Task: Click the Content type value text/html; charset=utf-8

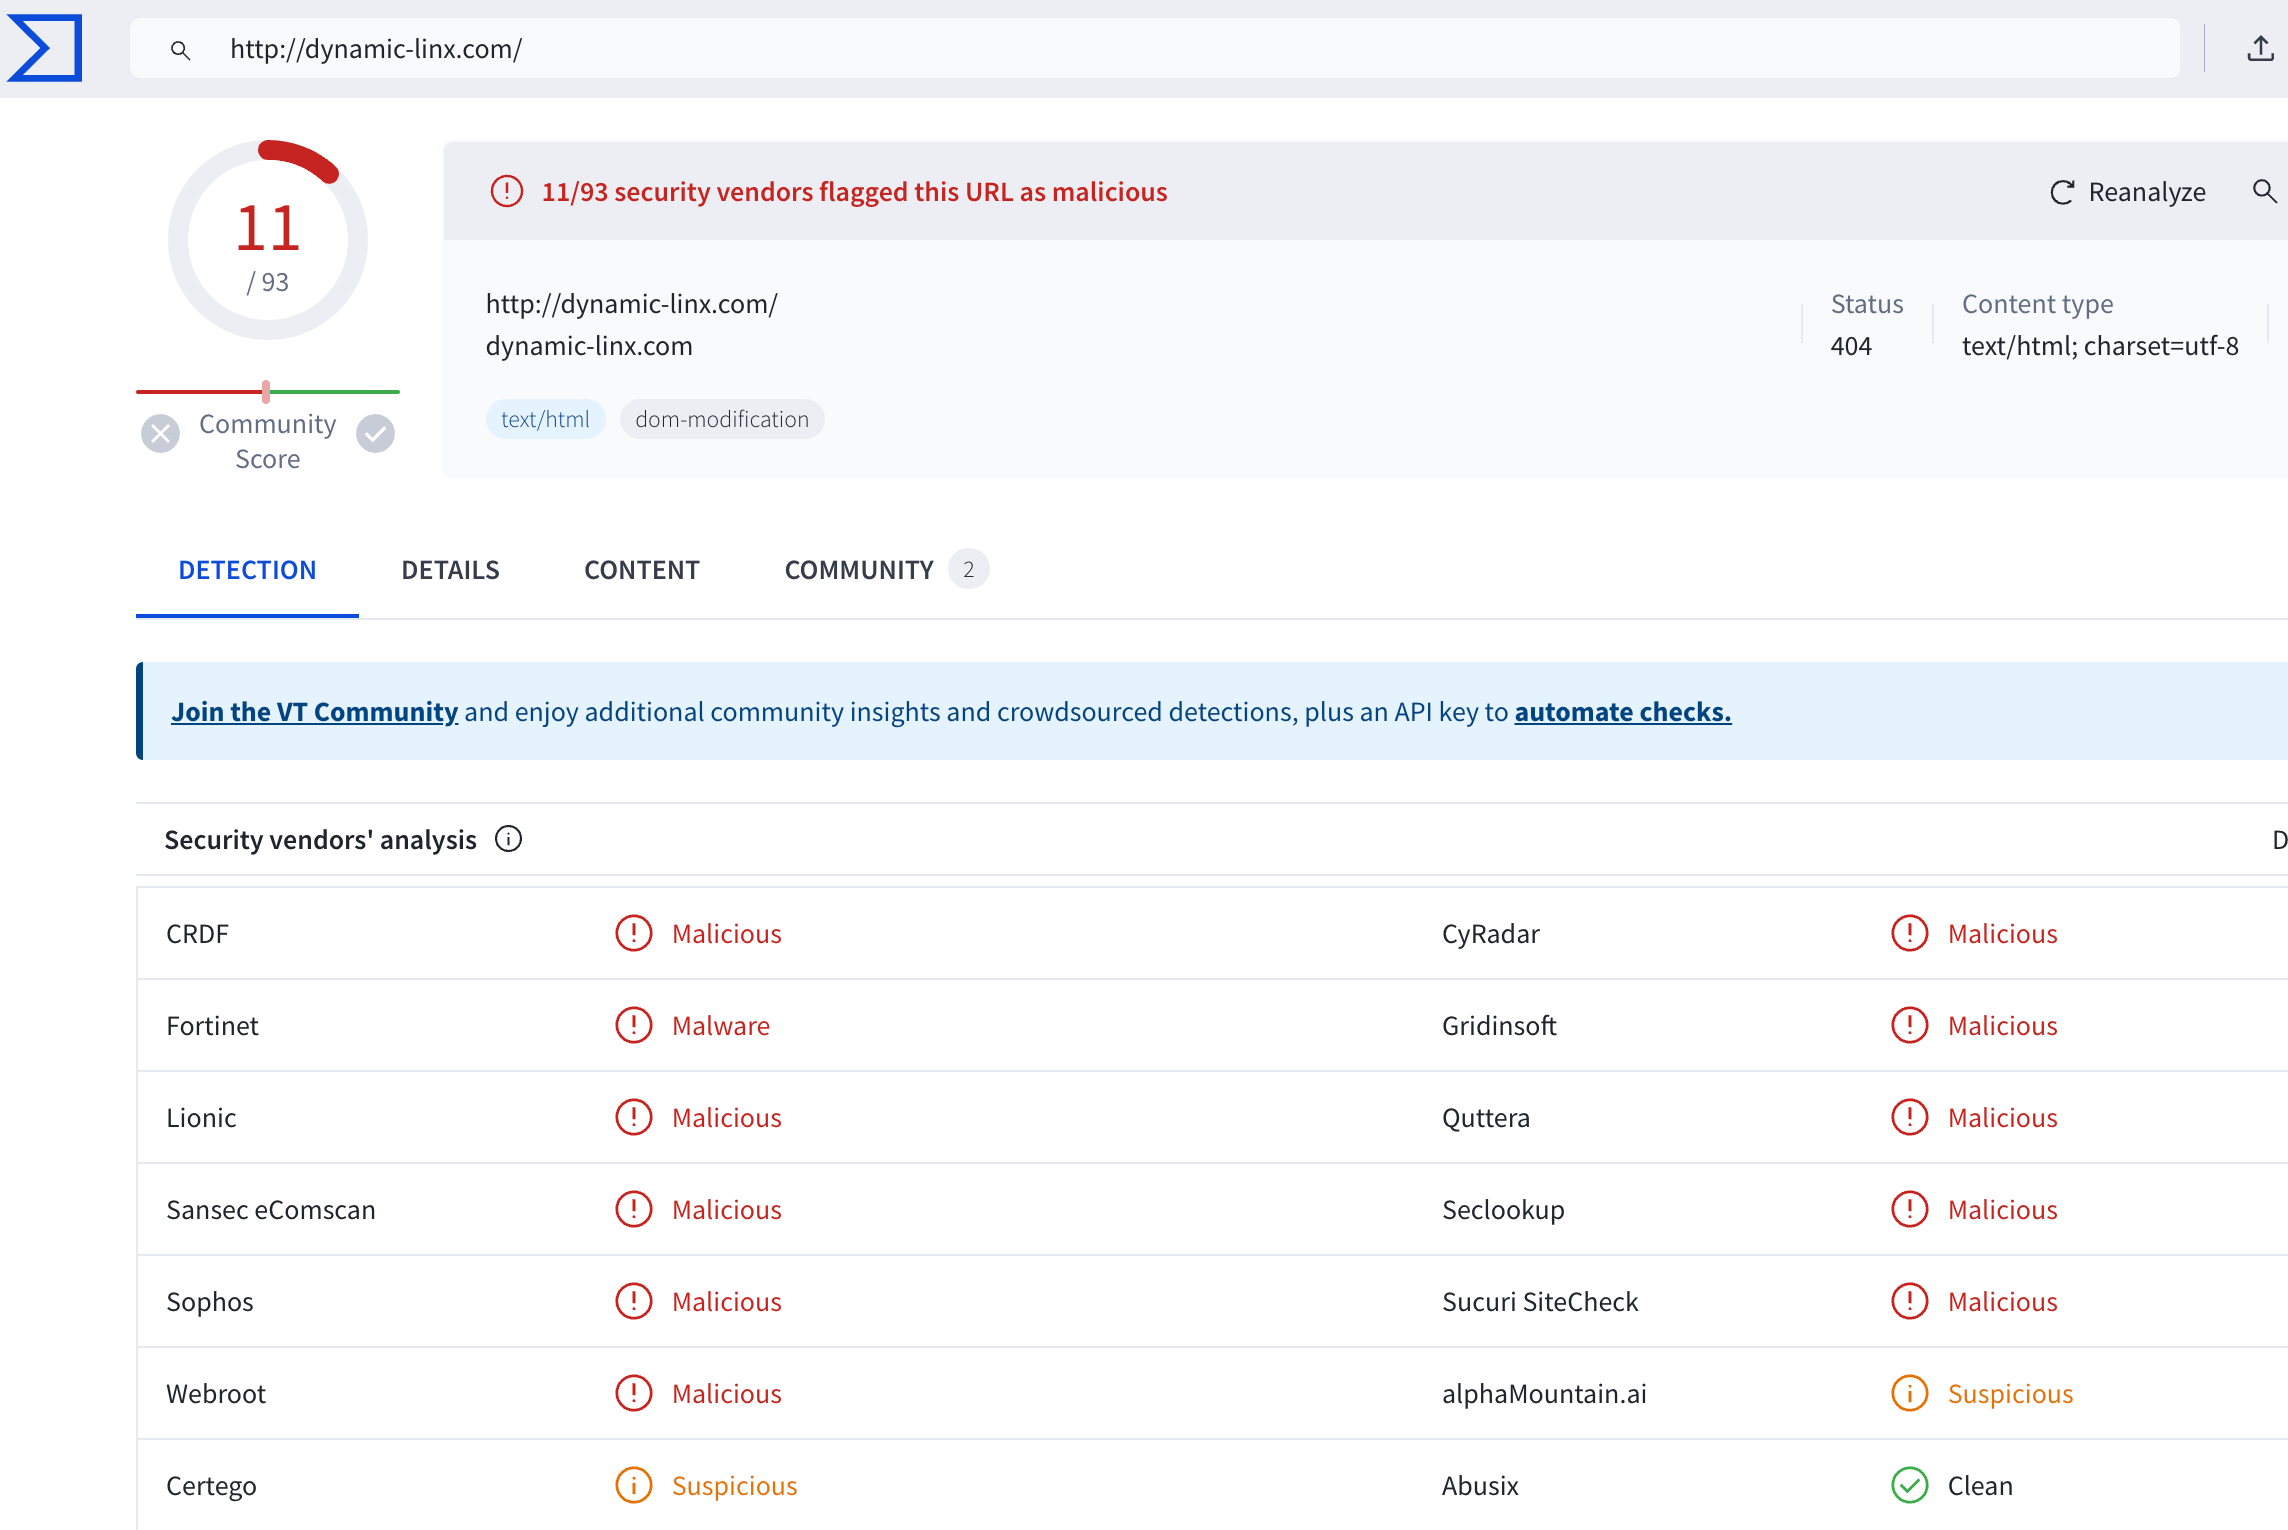Action: pyautogui.click(x=2100, y=346)
